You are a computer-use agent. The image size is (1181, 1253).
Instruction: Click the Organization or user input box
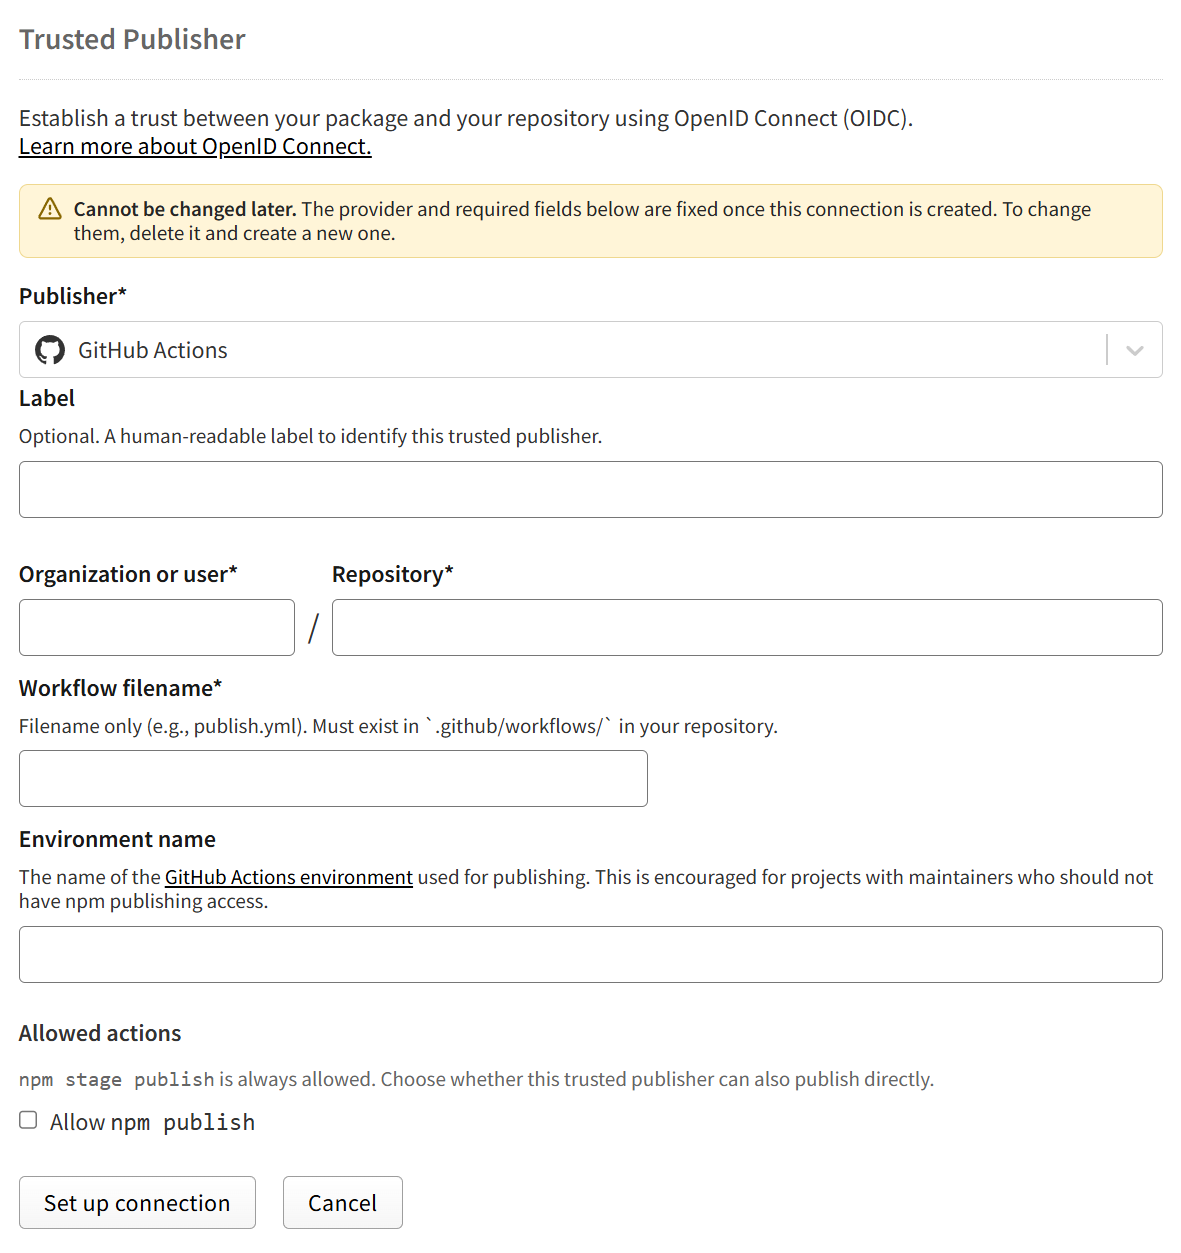click(157, 627)
